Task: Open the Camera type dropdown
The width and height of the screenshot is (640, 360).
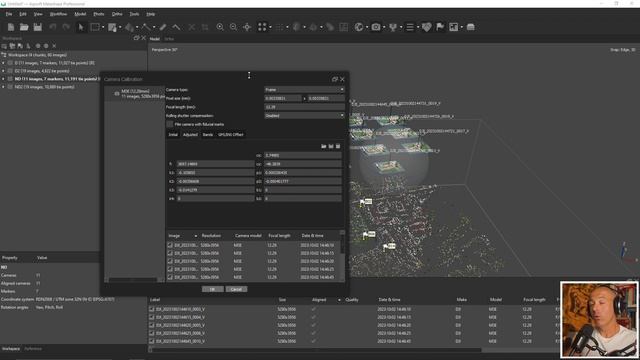Action: pyautogui.click(x=304, y=89)
